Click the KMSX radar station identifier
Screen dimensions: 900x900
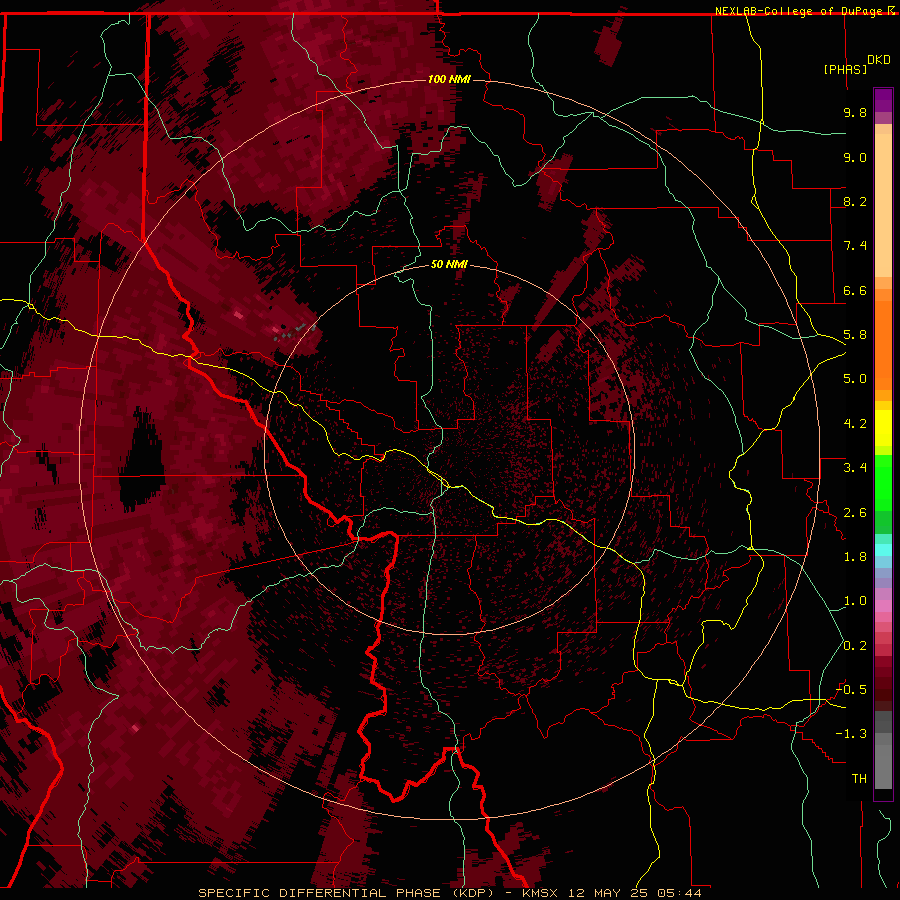tap(540, 893)
